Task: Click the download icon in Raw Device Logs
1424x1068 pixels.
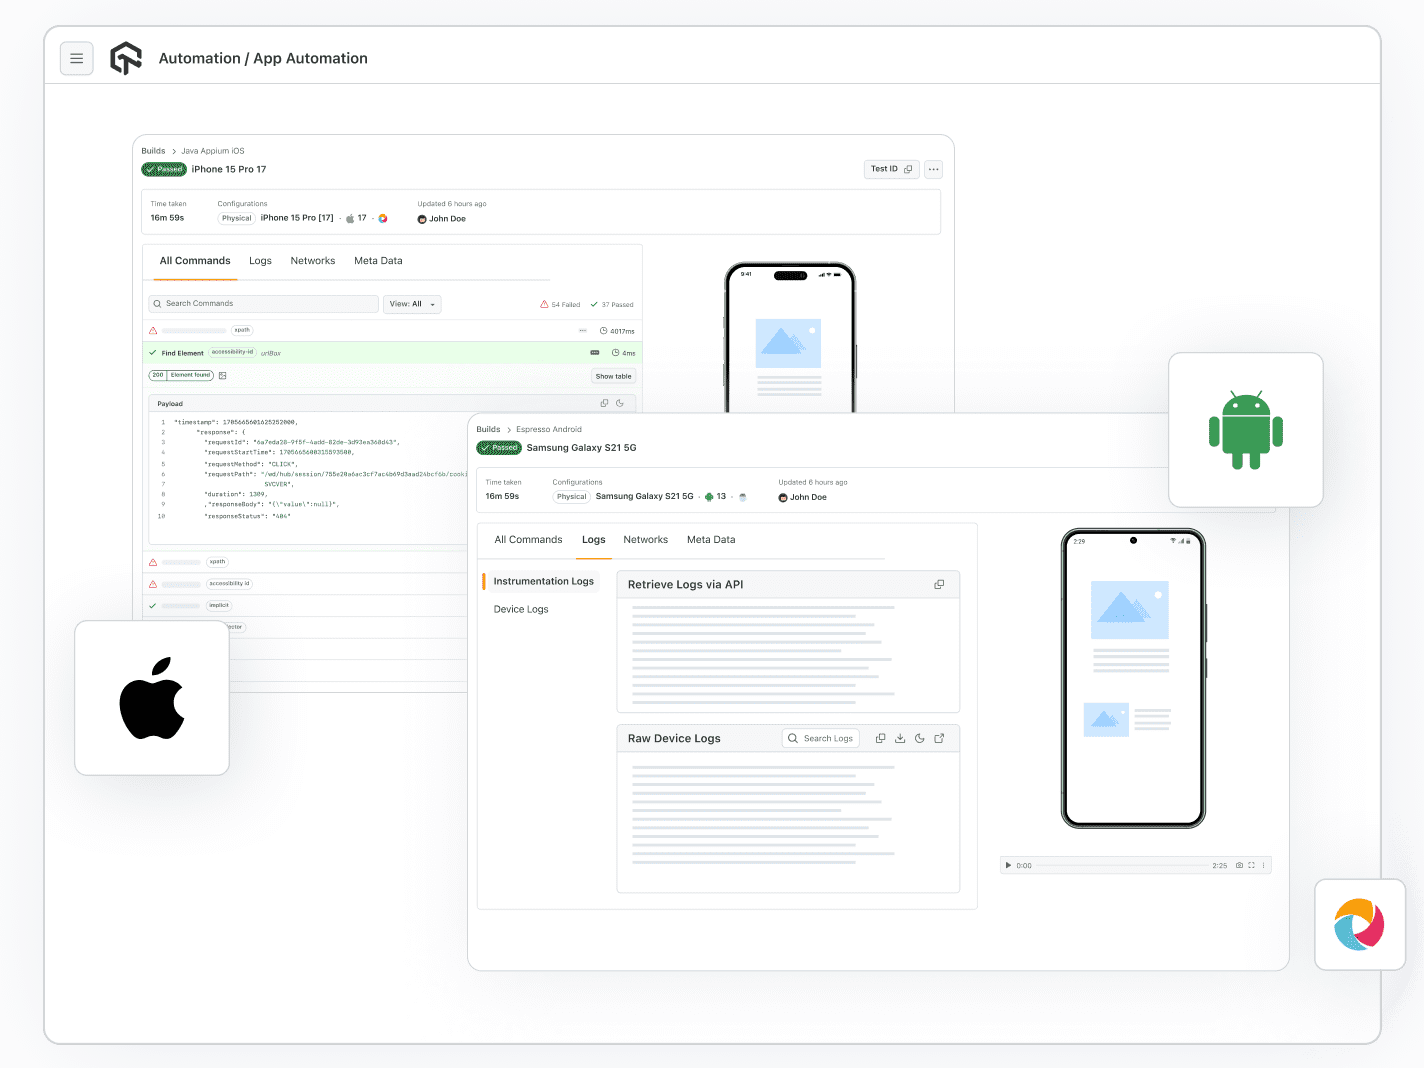Action: [900, 739]
